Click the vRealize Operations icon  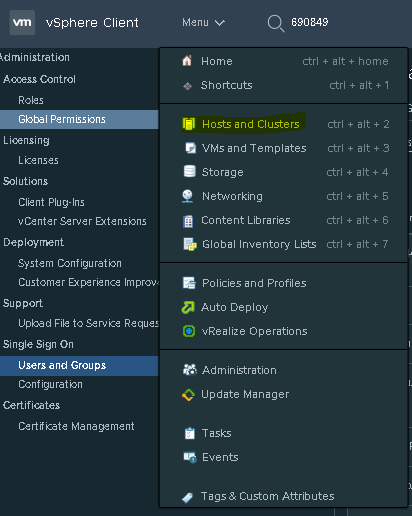[x=189, y=331]
